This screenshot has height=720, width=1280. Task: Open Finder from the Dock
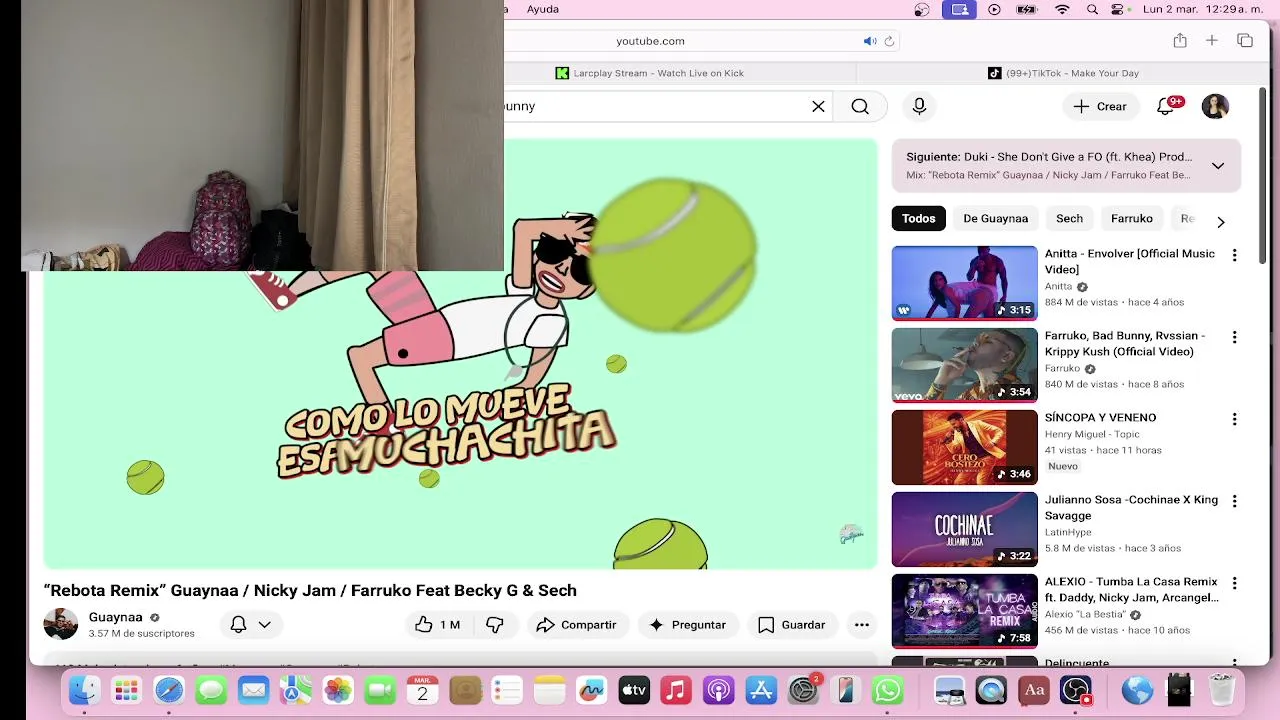coord(84,690)
